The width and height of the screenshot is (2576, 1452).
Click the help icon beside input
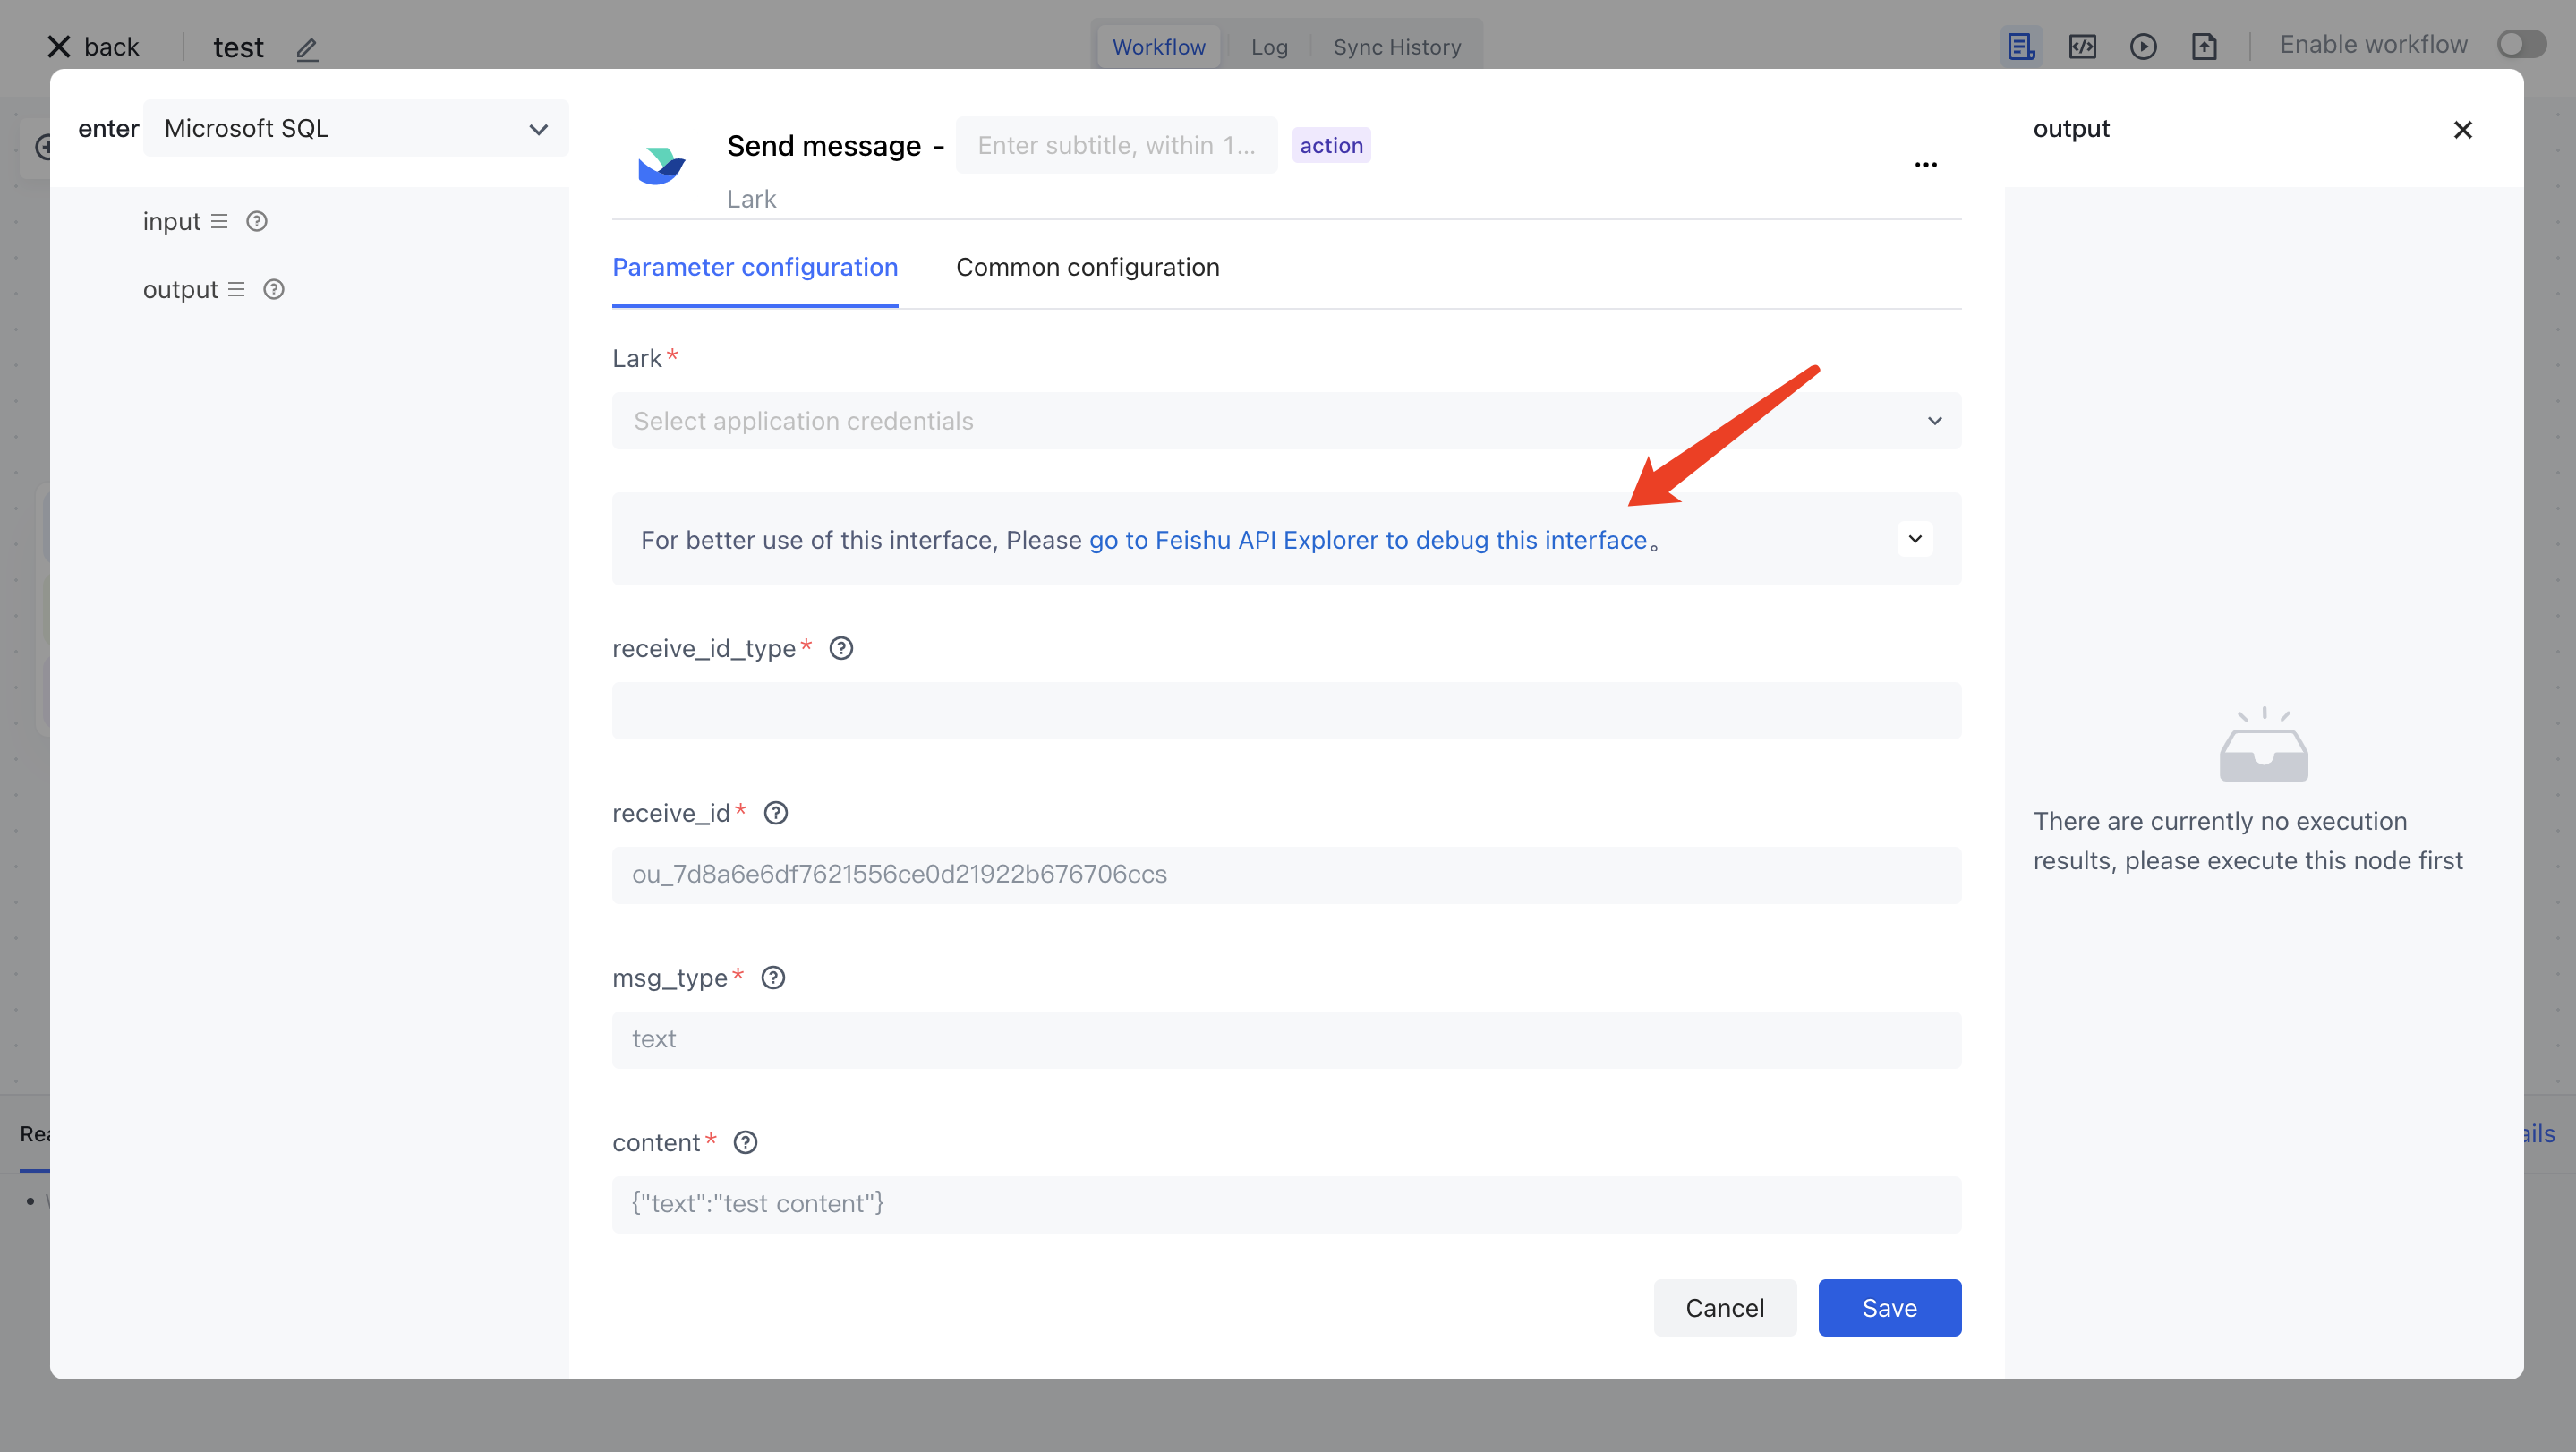tap(257, 221)
